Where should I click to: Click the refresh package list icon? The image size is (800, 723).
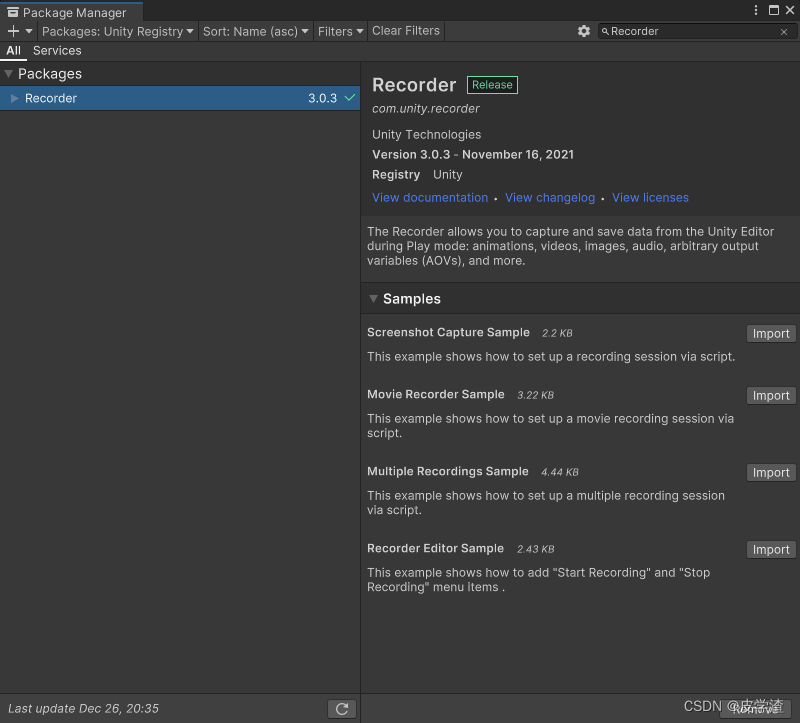tap(341, 708)
